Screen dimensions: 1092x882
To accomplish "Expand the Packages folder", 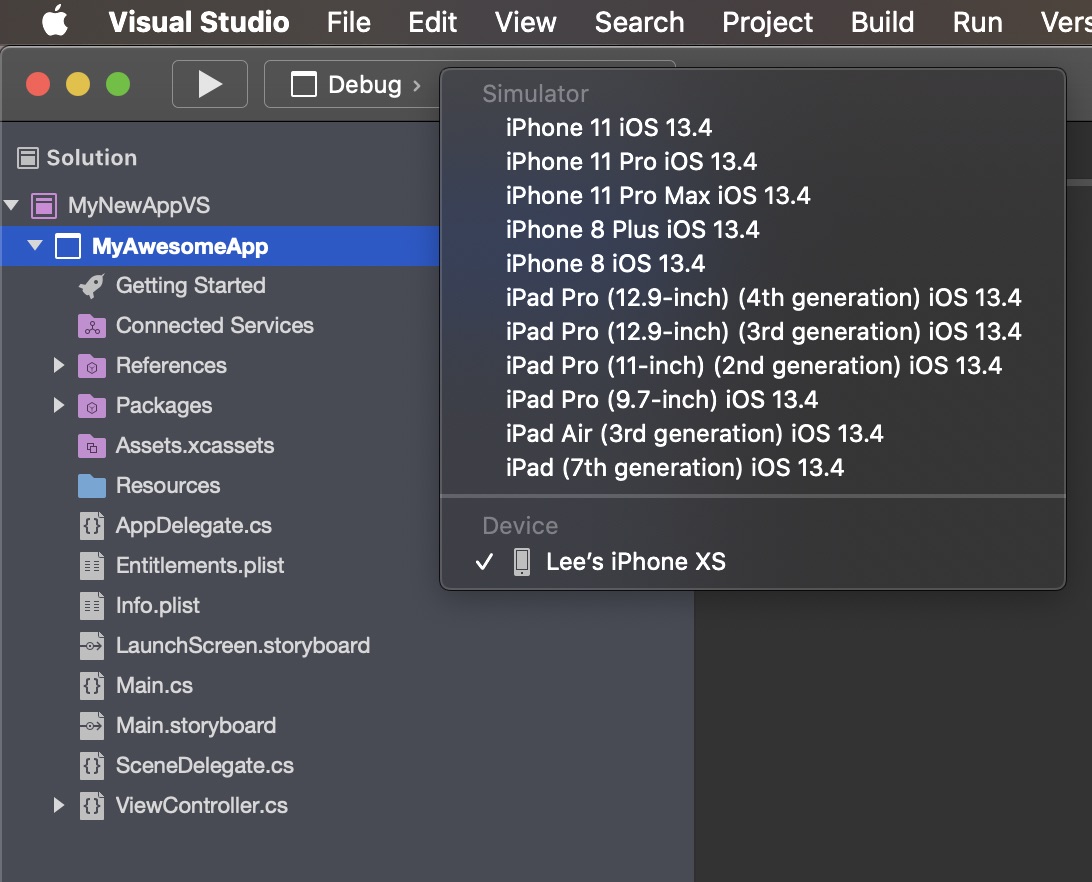I will pos(59,405).
